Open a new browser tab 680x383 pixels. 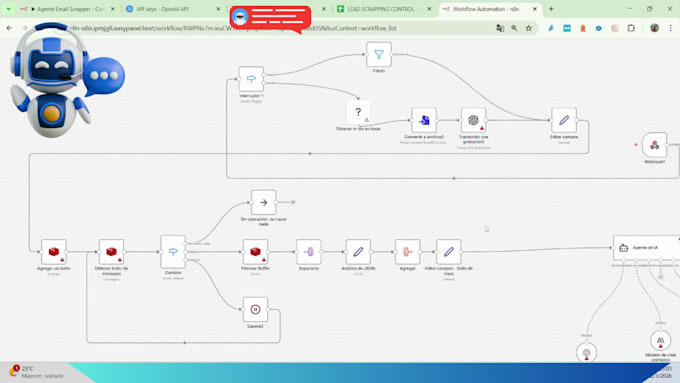[551, 9]
